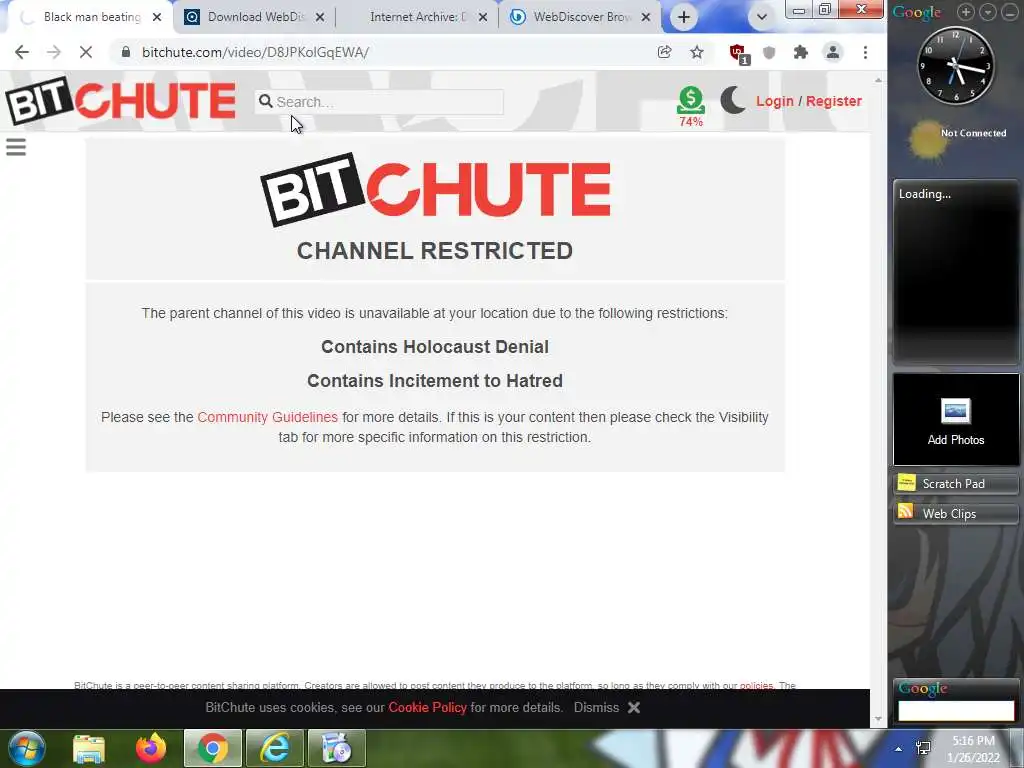Click the BitChute header logo
This screenshot has width=1024, height=768.
[x=120, y=101]
